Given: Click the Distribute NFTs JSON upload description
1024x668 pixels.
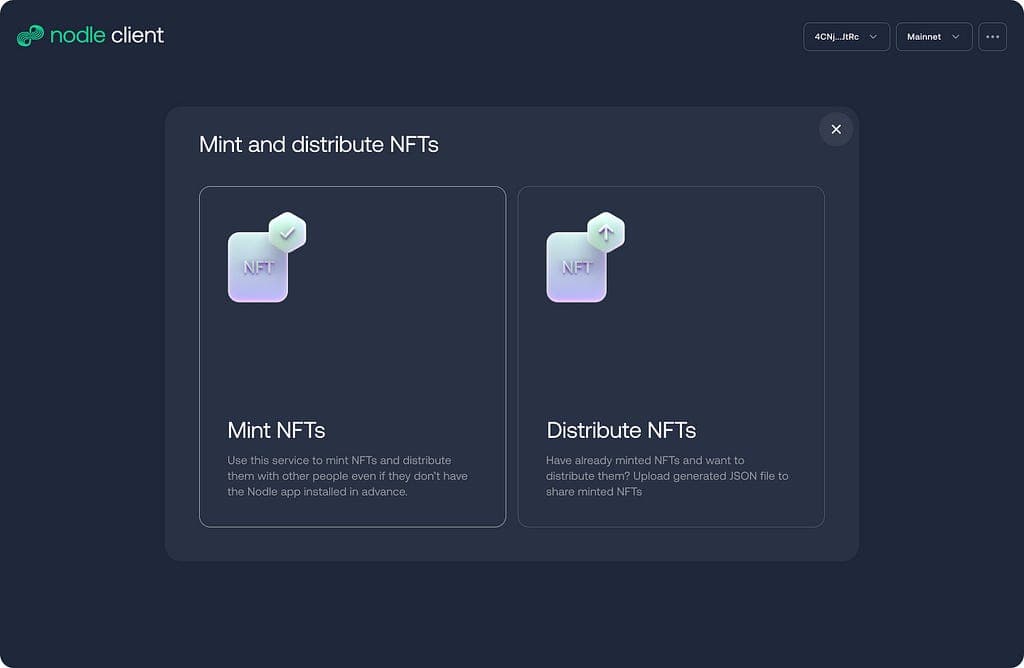Looking at the screenshot, I should click(667, 476).
